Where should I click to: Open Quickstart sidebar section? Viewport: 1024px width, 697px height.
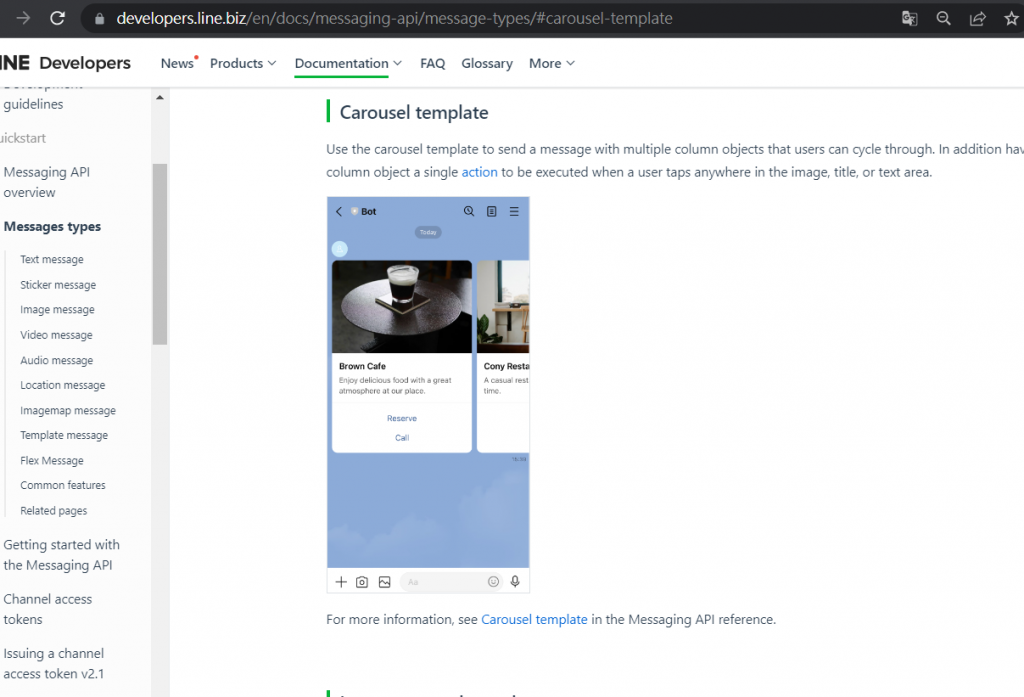tap(23, 138)
